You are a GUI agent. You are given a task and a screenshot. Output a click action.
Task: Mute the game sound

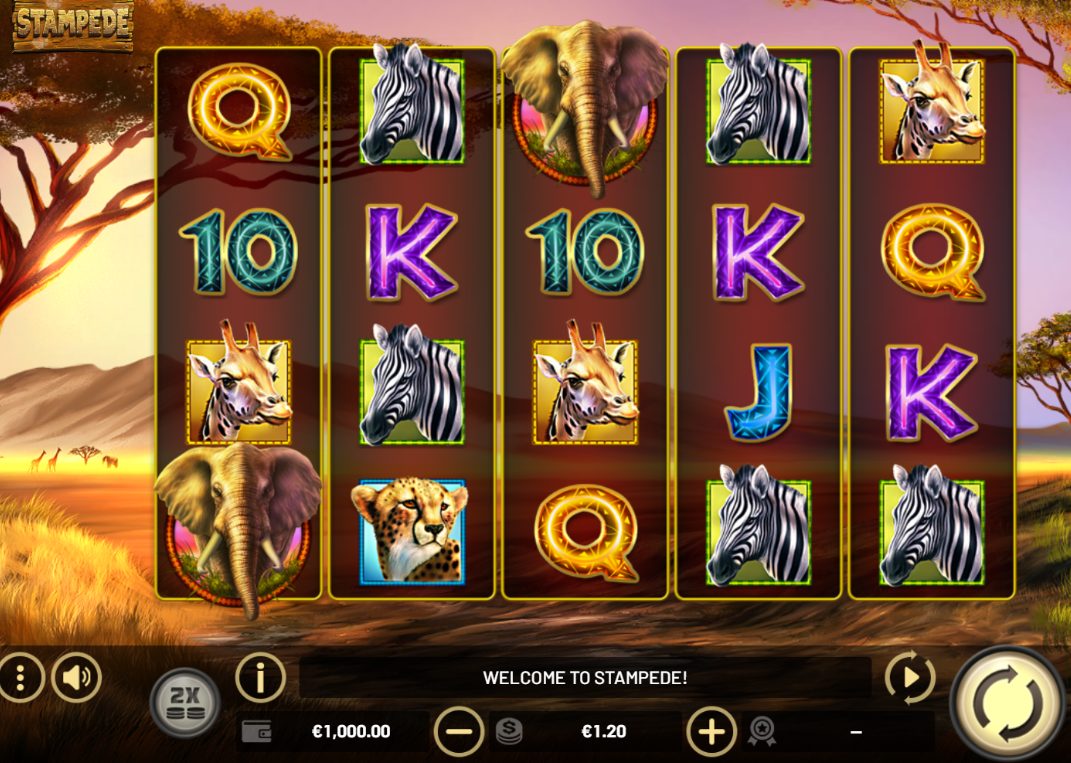click(x=76, y=678)
